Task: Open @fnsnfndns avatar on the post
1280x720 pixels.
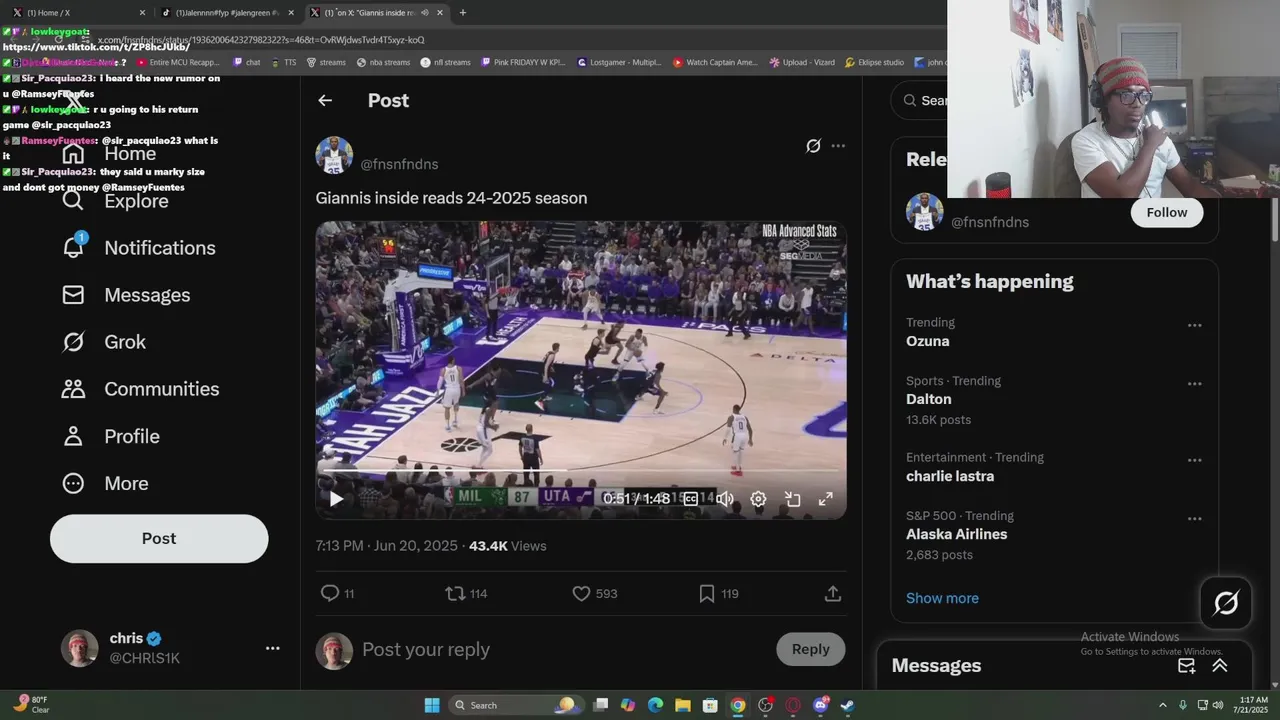Action: pos(334,155)
